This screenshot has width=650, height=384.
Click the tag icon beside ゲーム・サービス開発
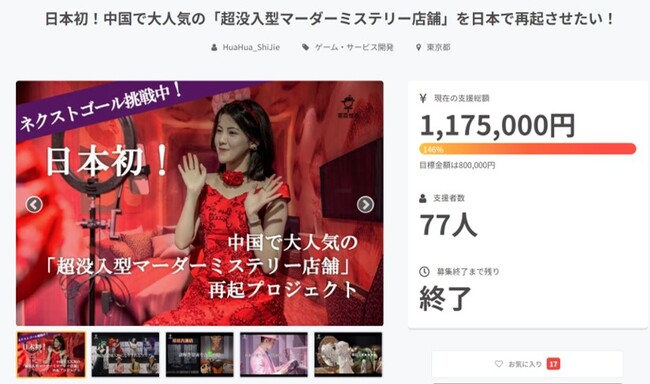pyautogui.click(x=306, y=47)
